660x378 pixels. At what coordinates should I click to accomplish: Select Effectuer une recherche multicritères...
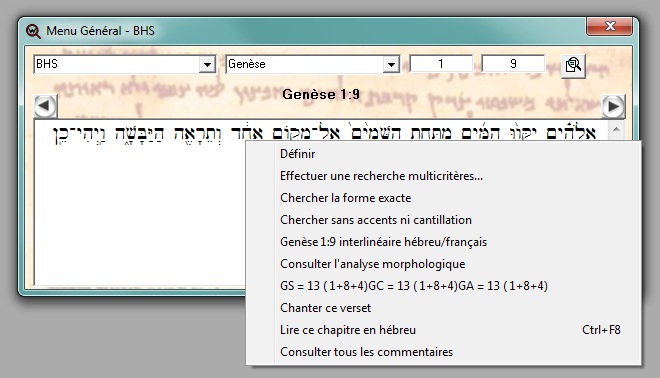tap(444, 176)
